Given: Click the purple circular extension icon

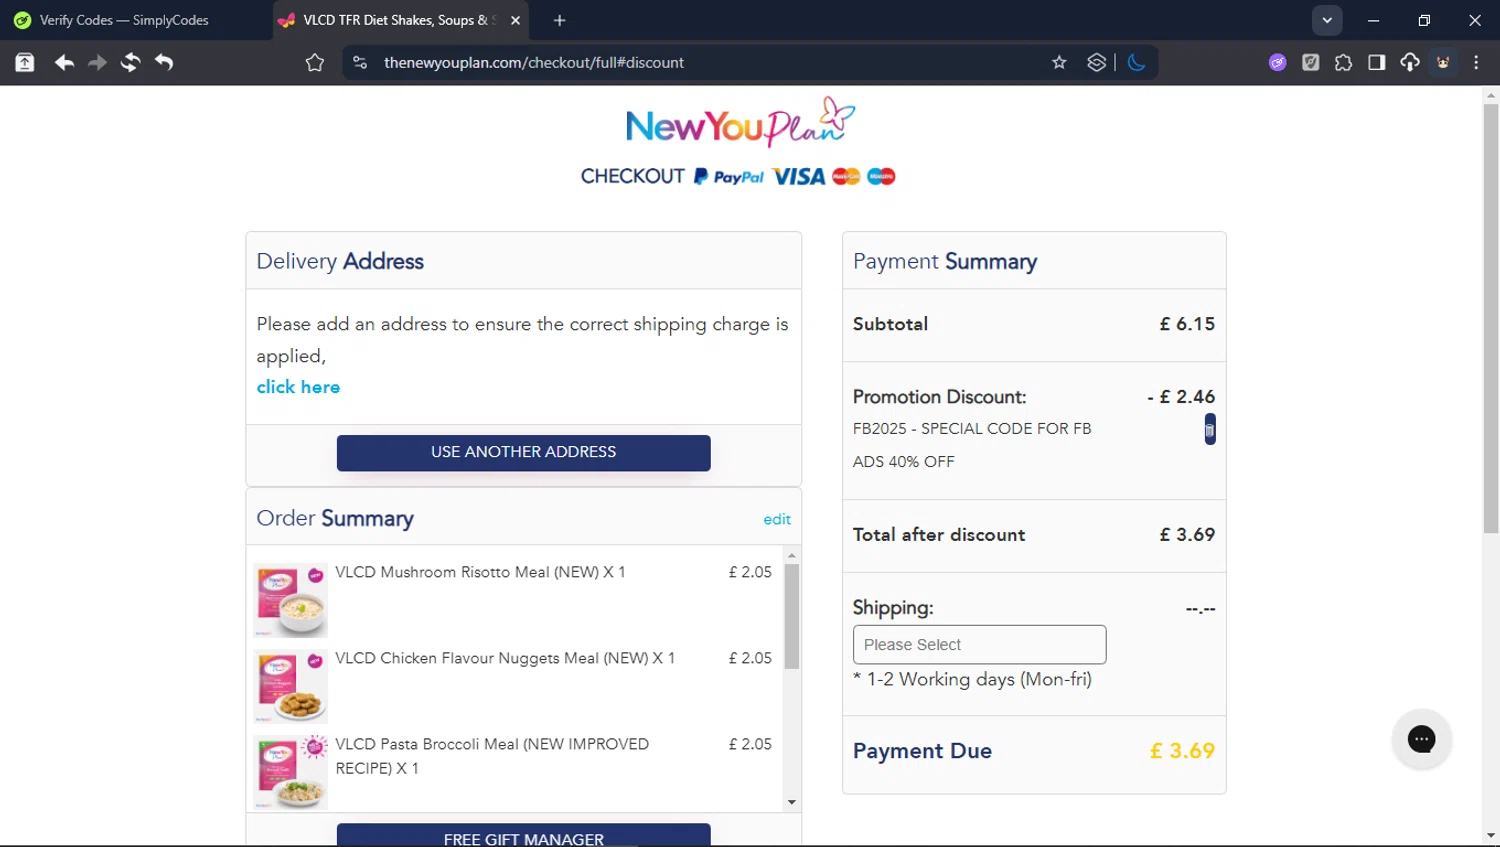Looking at the screenshot, I should pyautogui.click(x=1277, y=63).
